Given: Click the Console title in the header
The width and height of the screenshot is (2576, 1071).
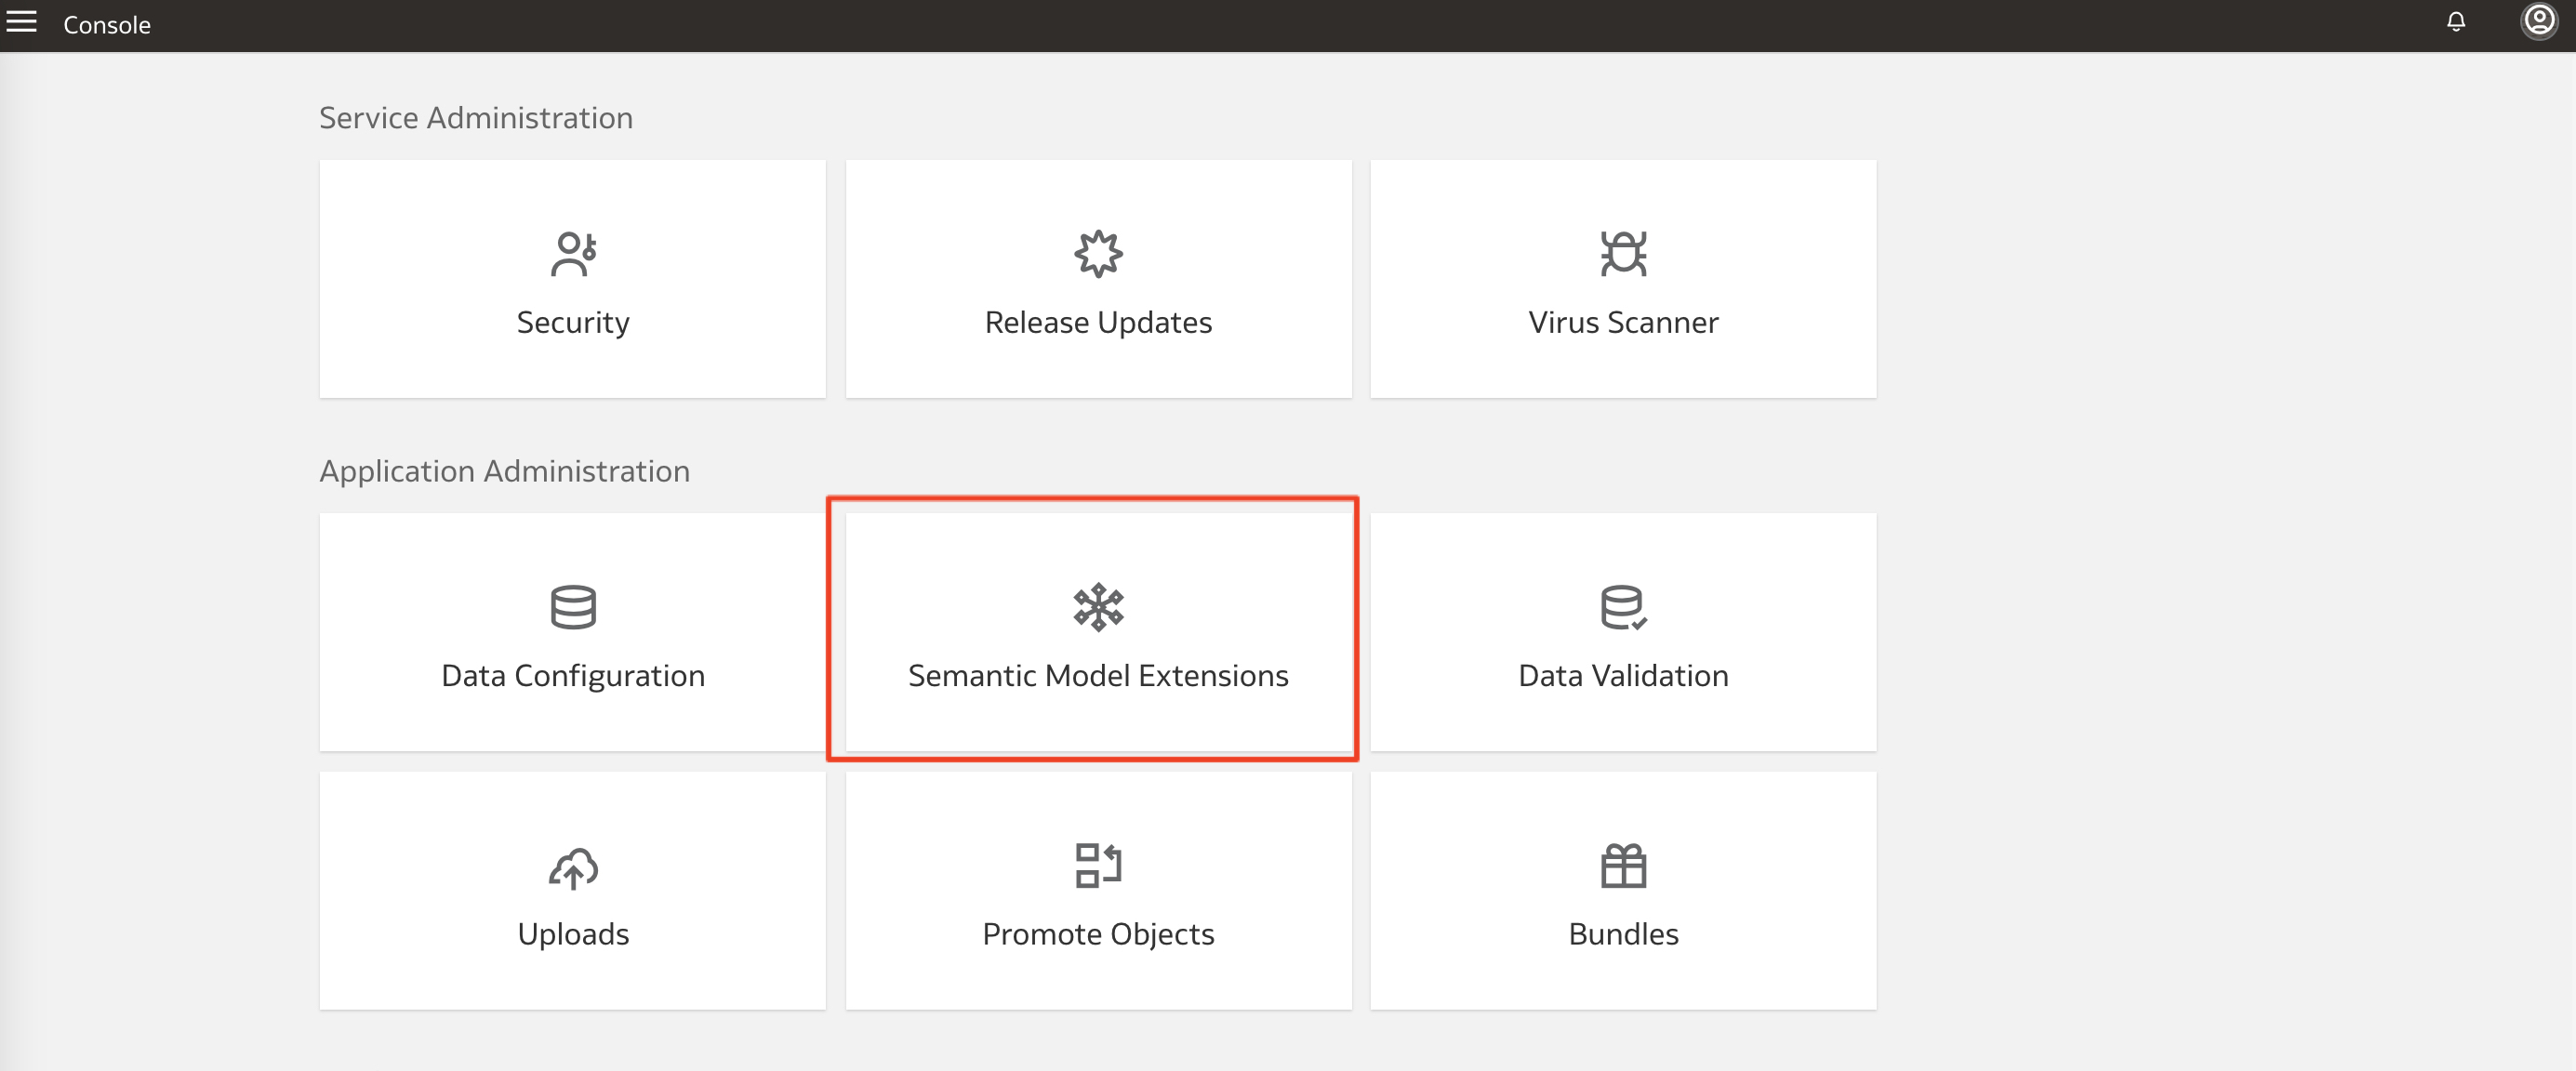Looking at the screenshot, I should tap(106, 24).
